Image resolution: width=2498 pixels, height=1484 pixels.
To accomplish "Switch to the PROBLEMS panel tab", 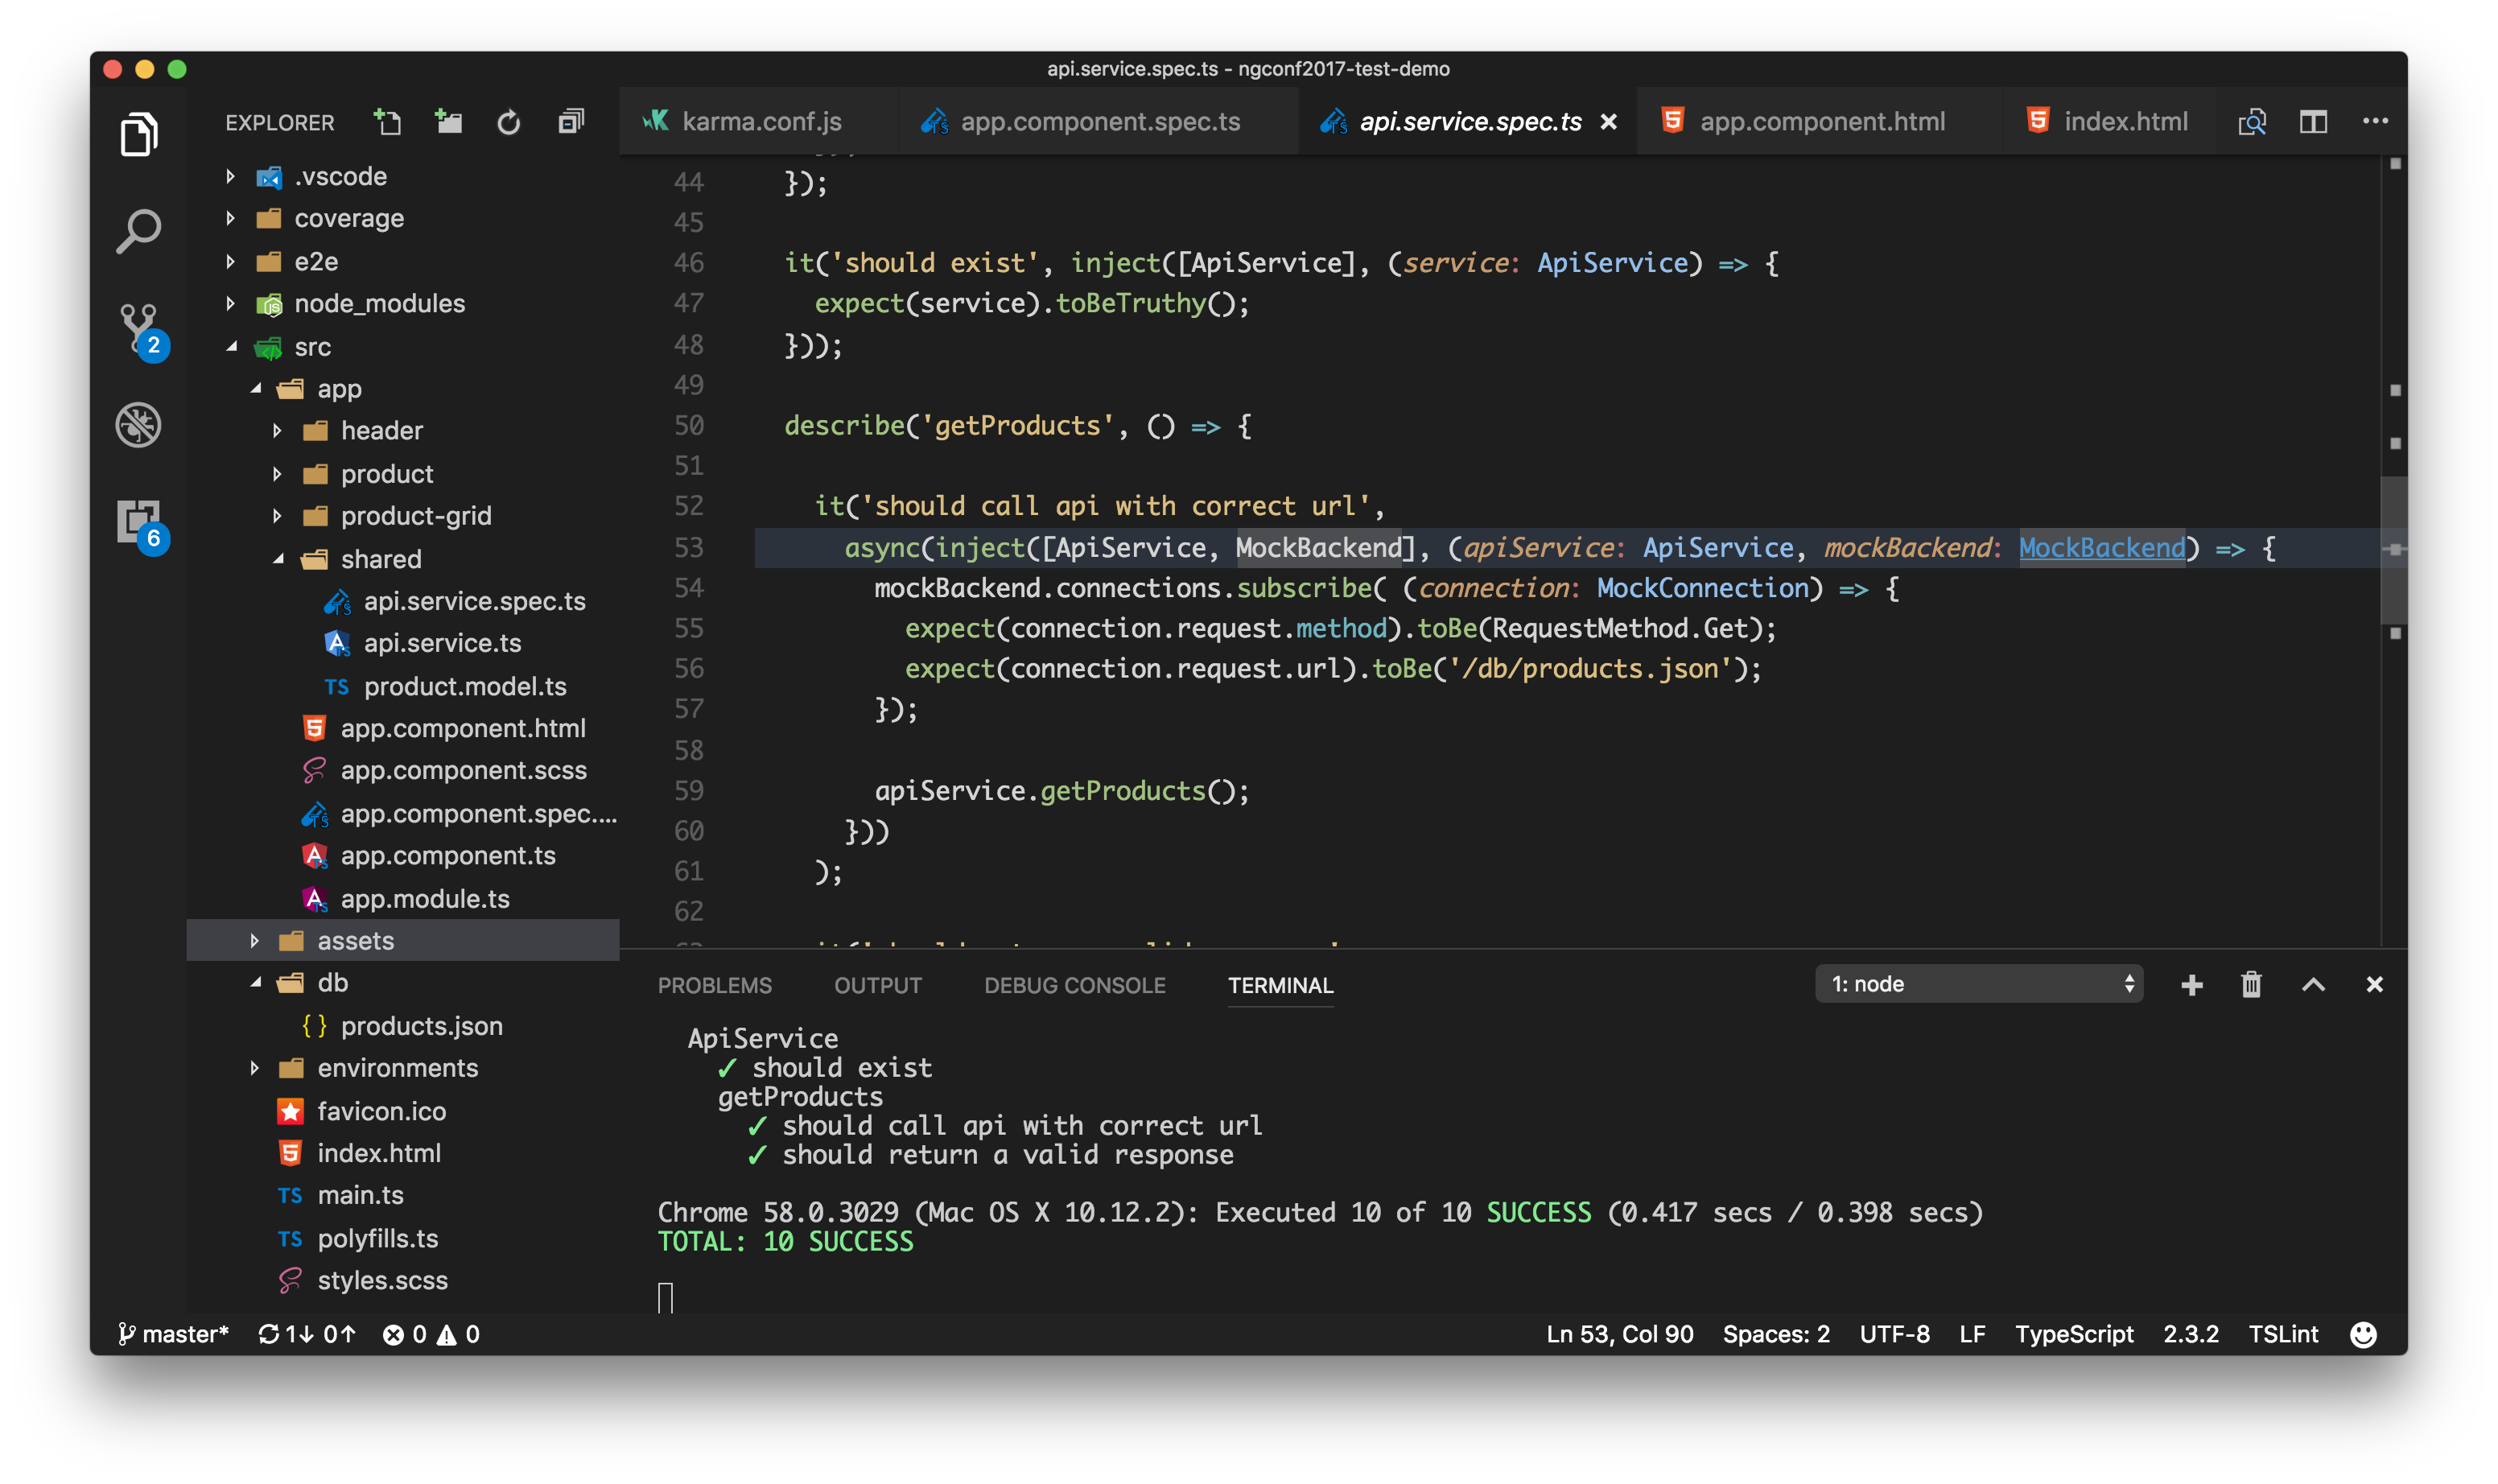I will (x=714, y=986).
